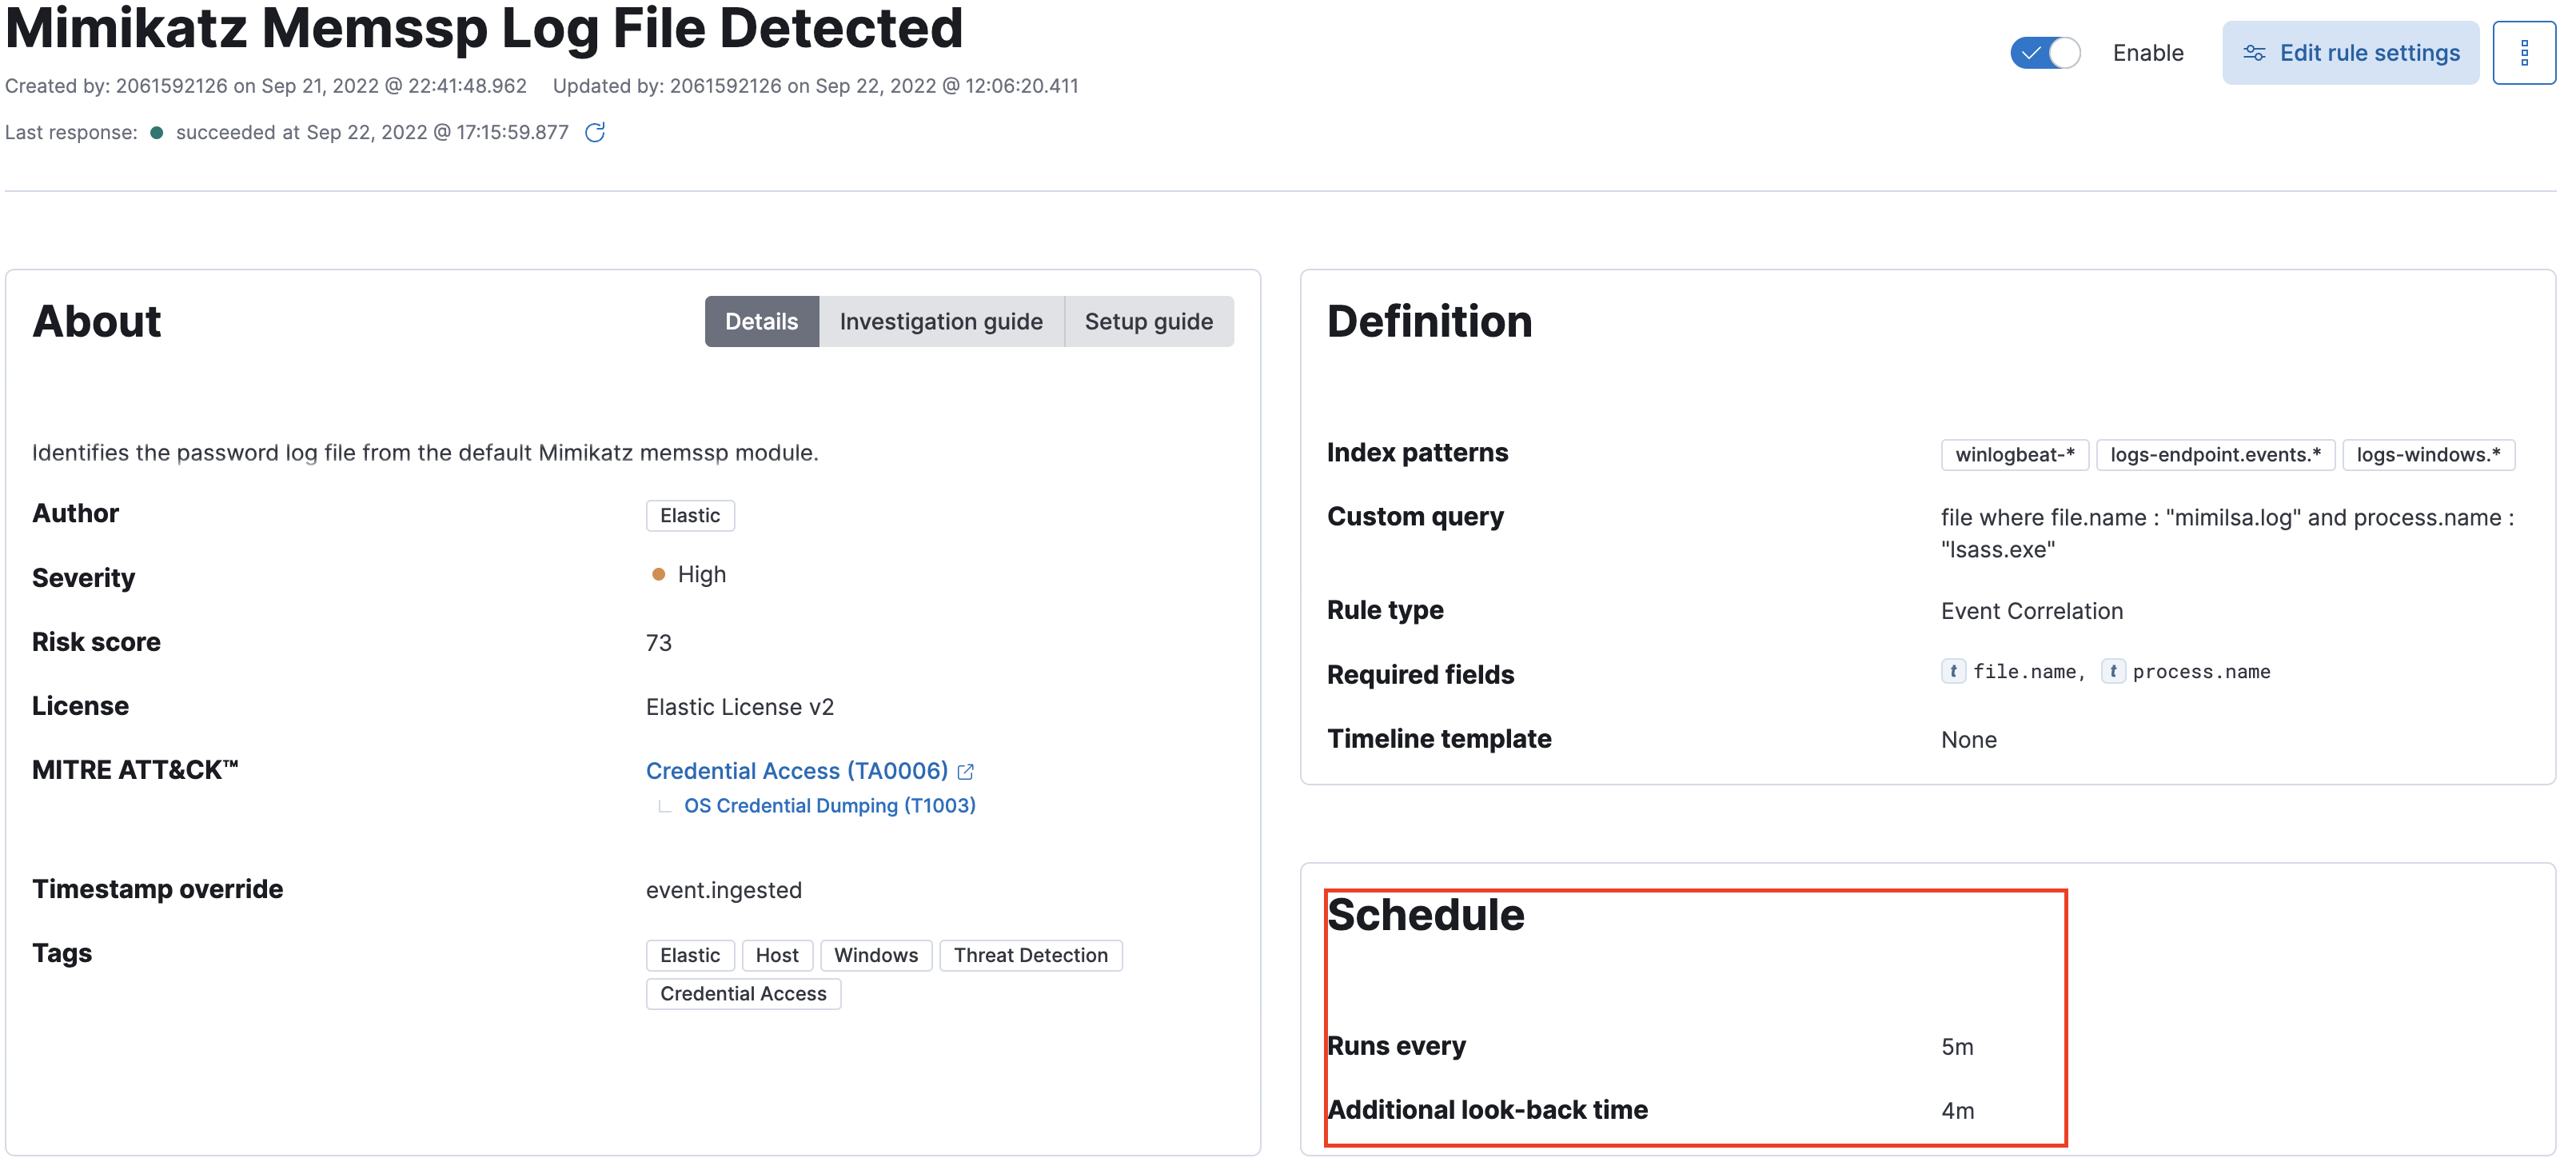The height and width of the screenshot is (1174, 2576).
Task: Select the Details tab
Action: [x=762, y=321]
